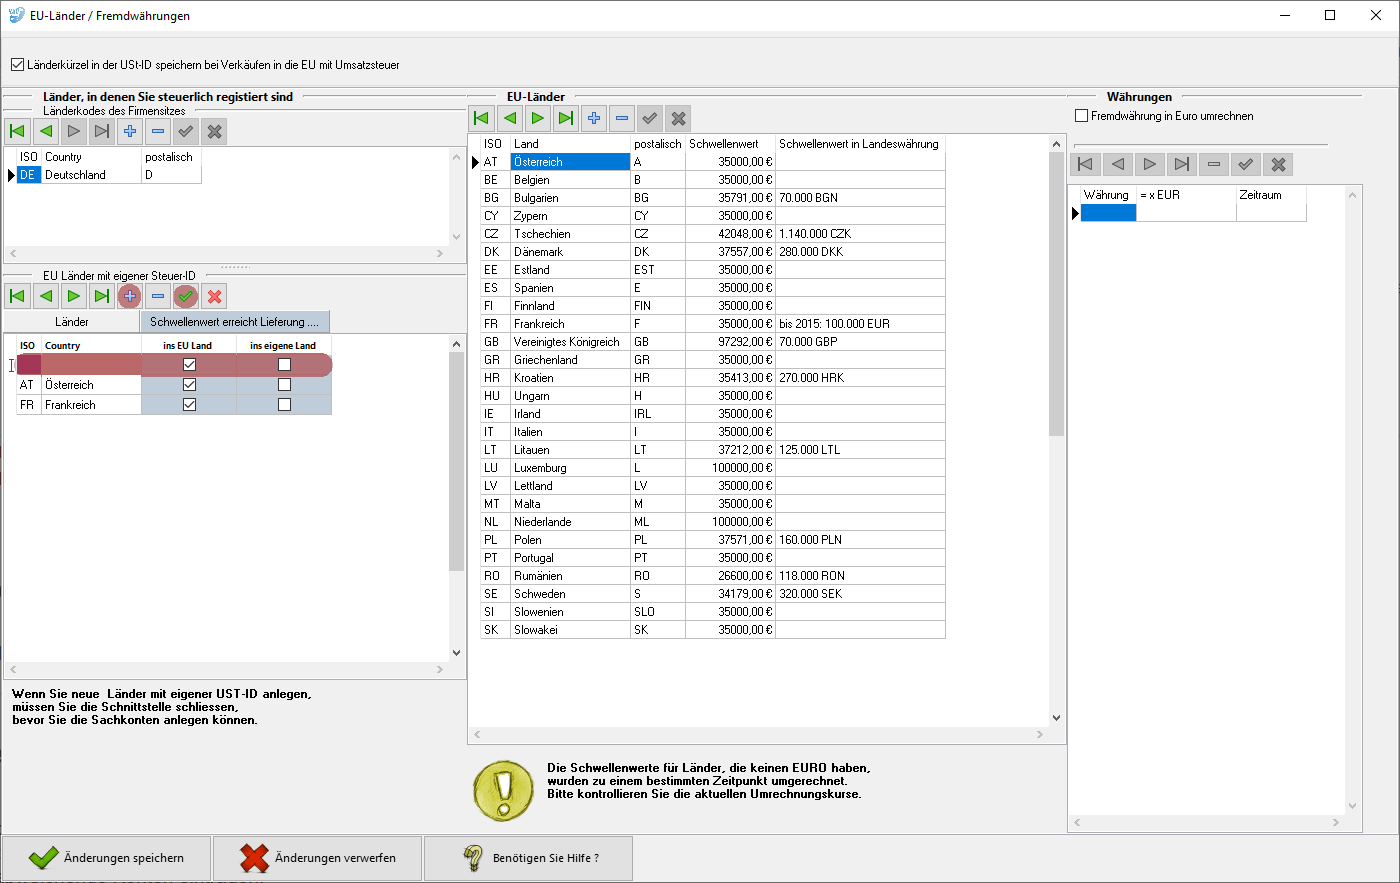This screenshot has width=1400, height=883.
Task: Click the empty Währung input cell
Action: 1108,213
